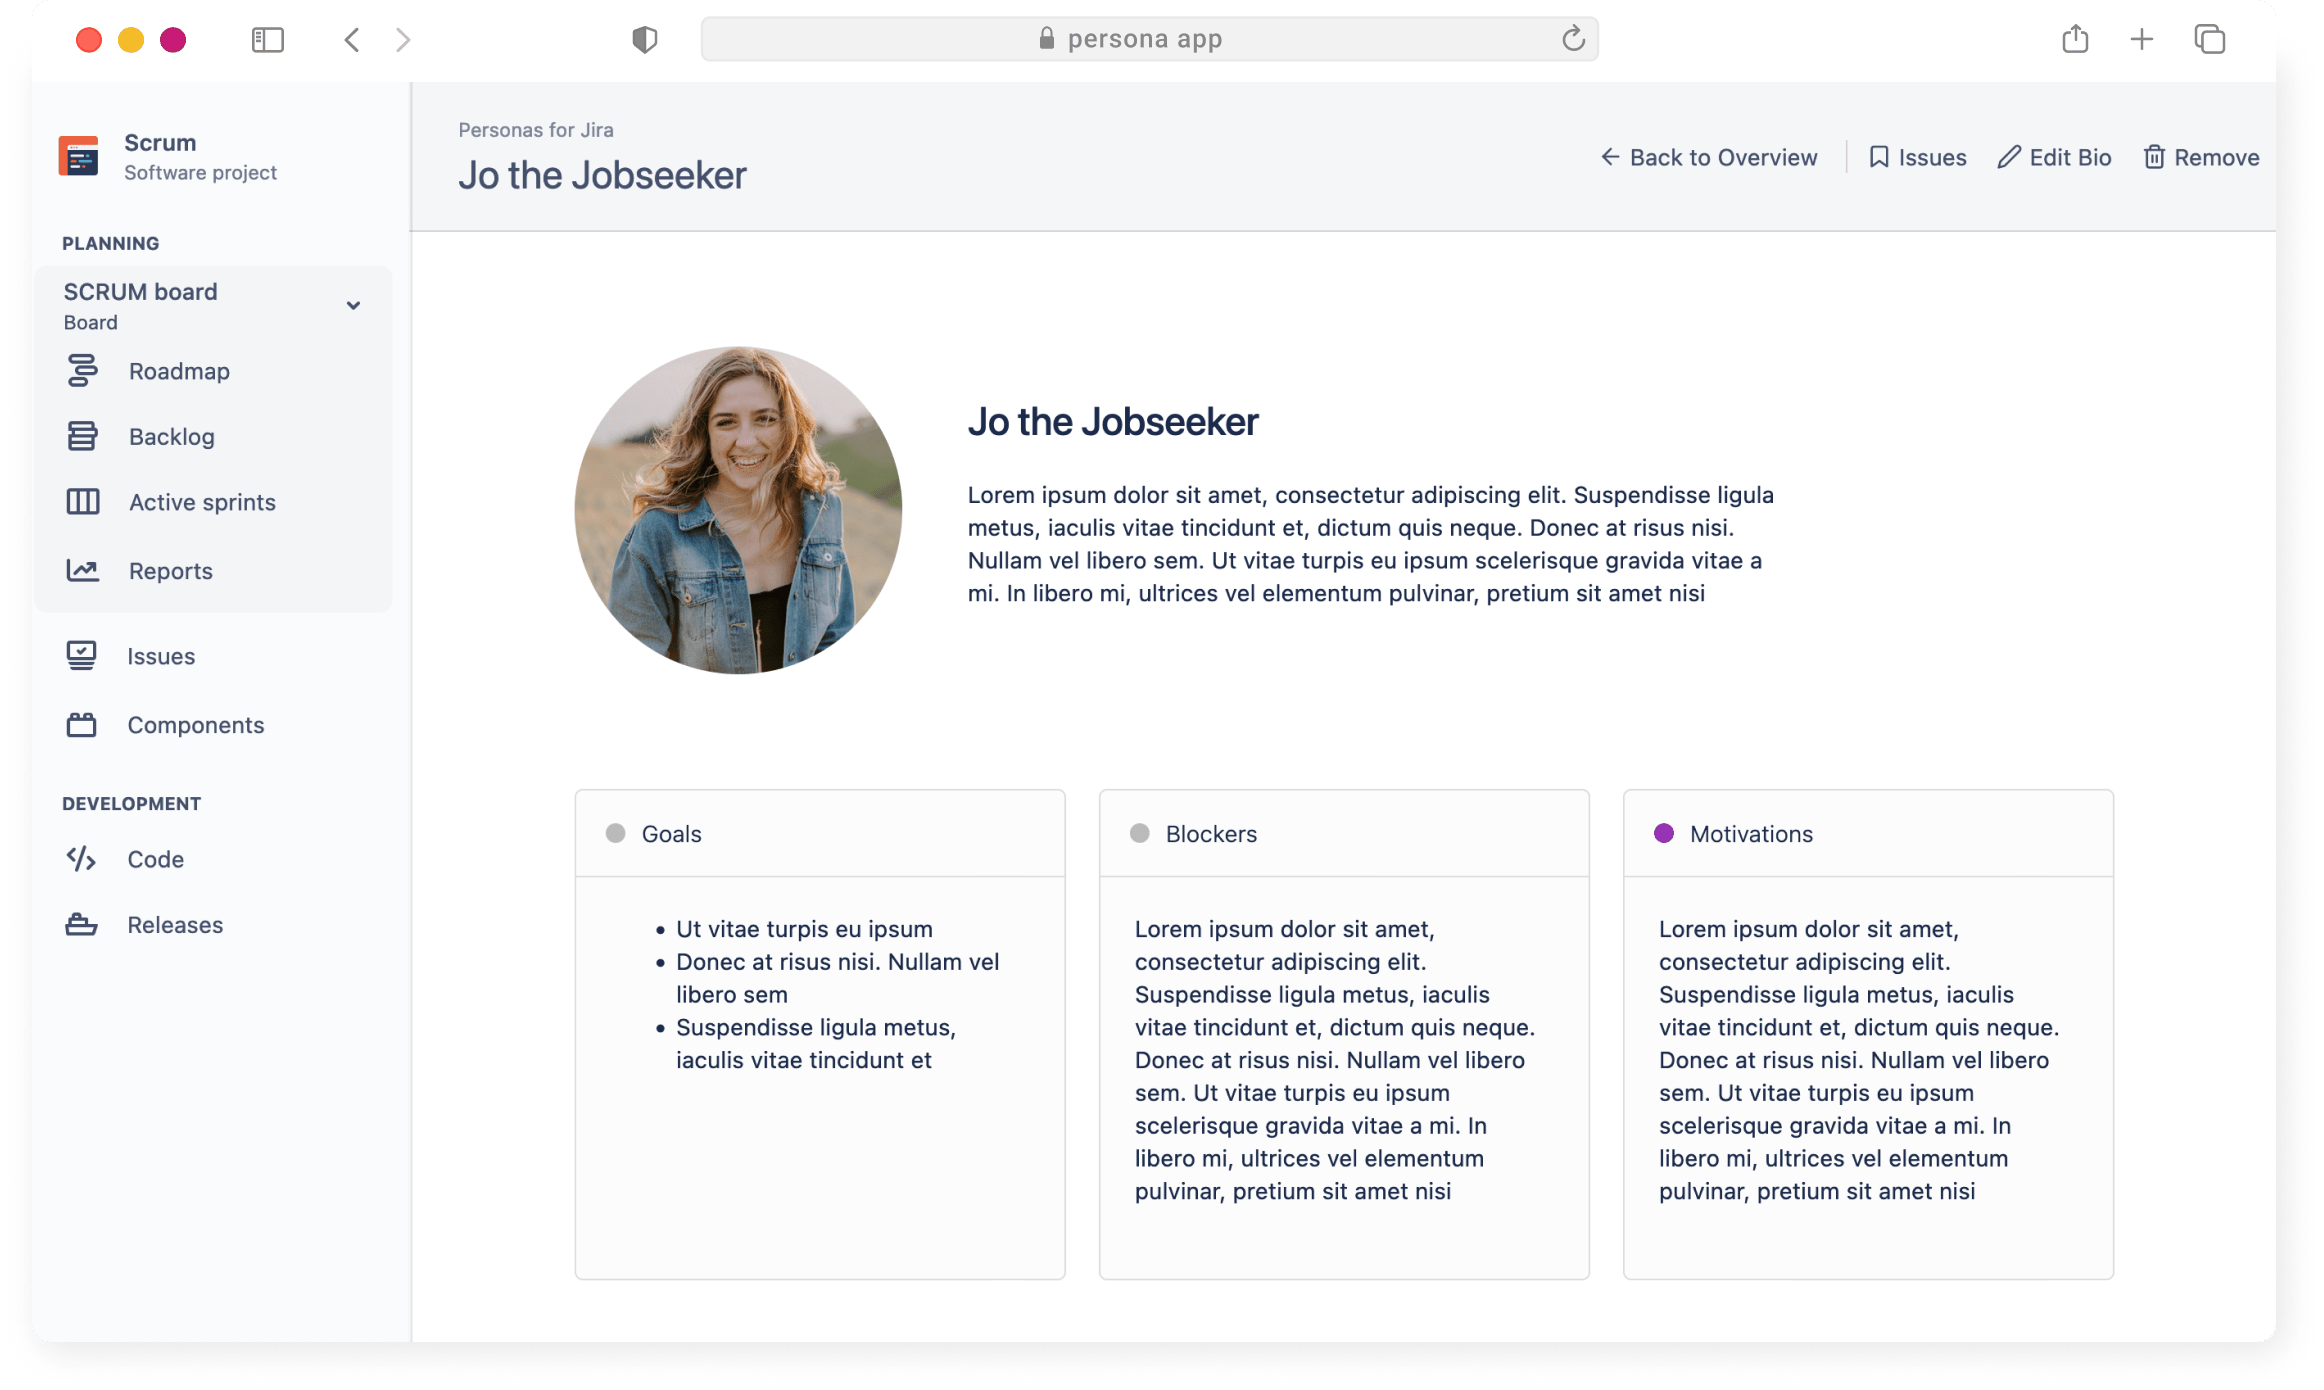Click the gray dot beside Goals
This screenshot has width=2324, height=1390.
point(616,833)
